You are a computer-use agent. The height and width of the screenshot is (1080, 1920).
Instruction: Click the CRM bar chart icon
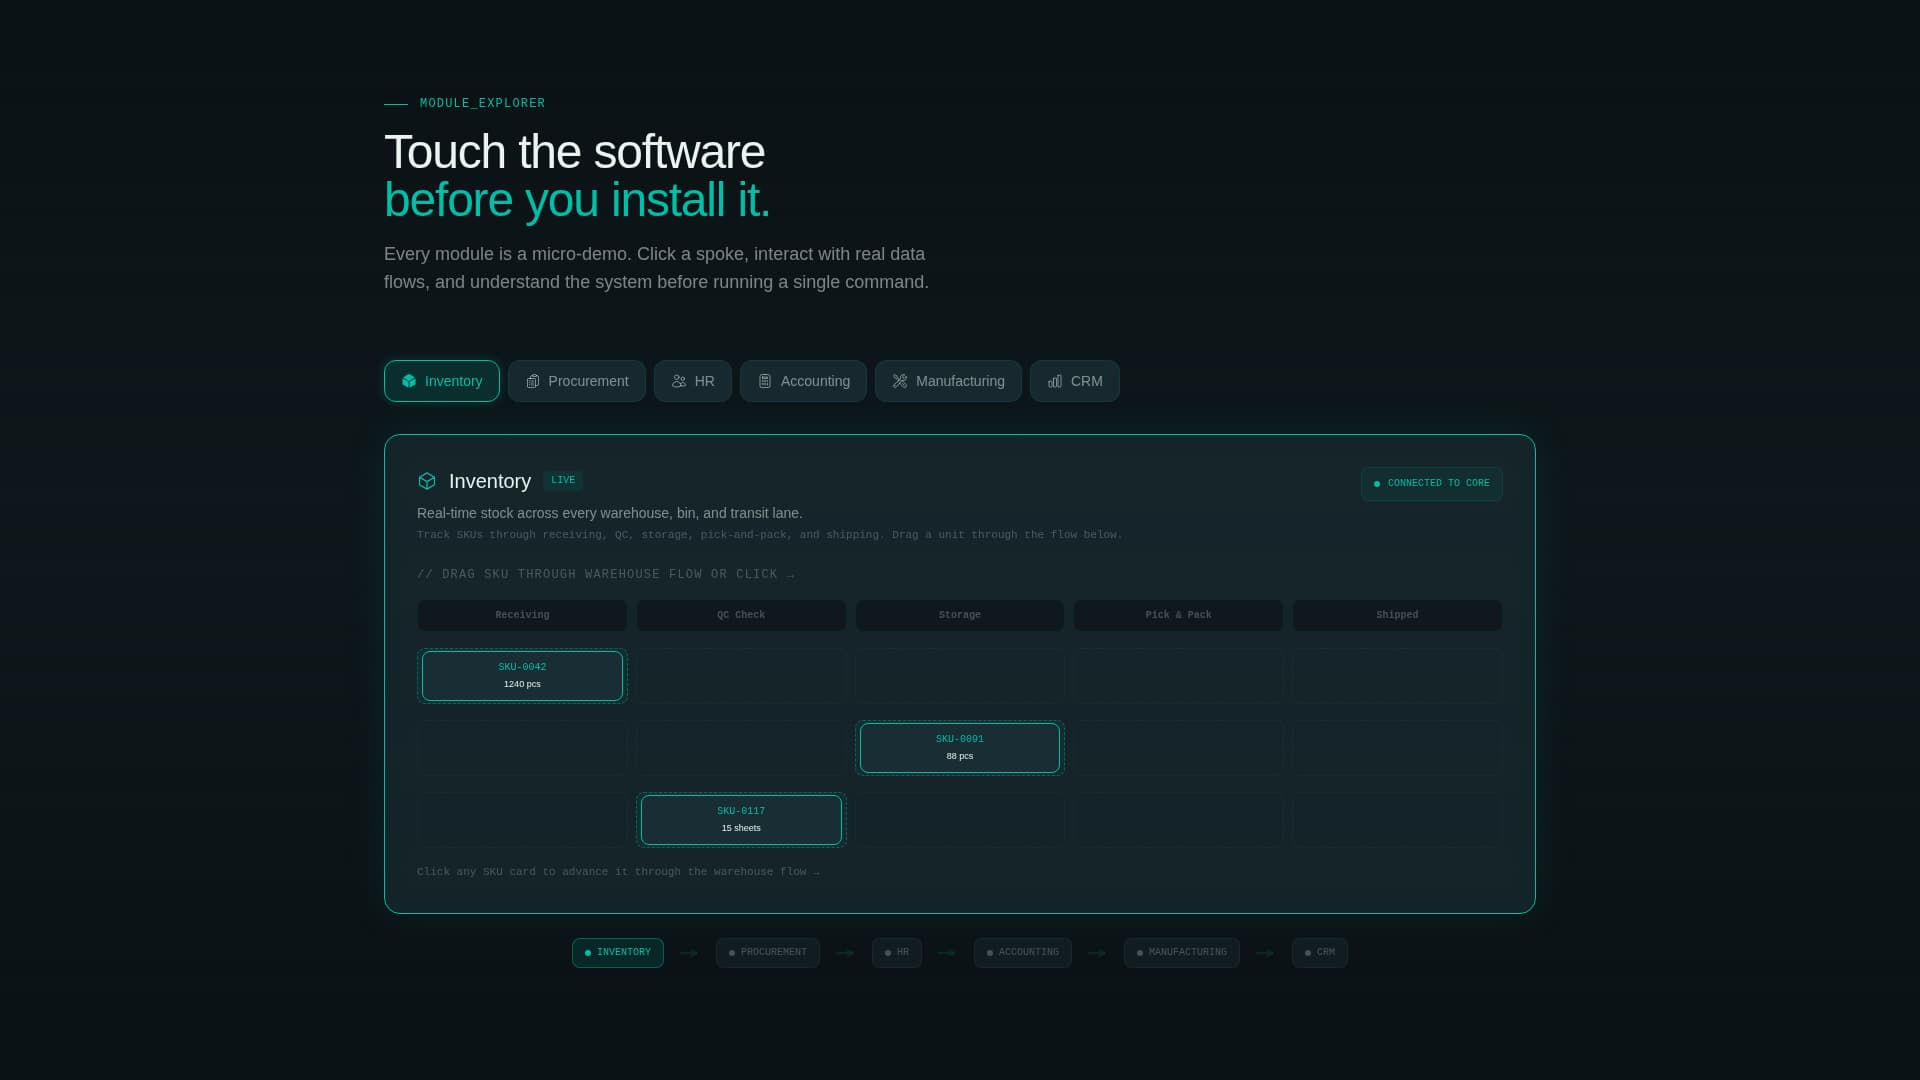[x=1055, y=381]
